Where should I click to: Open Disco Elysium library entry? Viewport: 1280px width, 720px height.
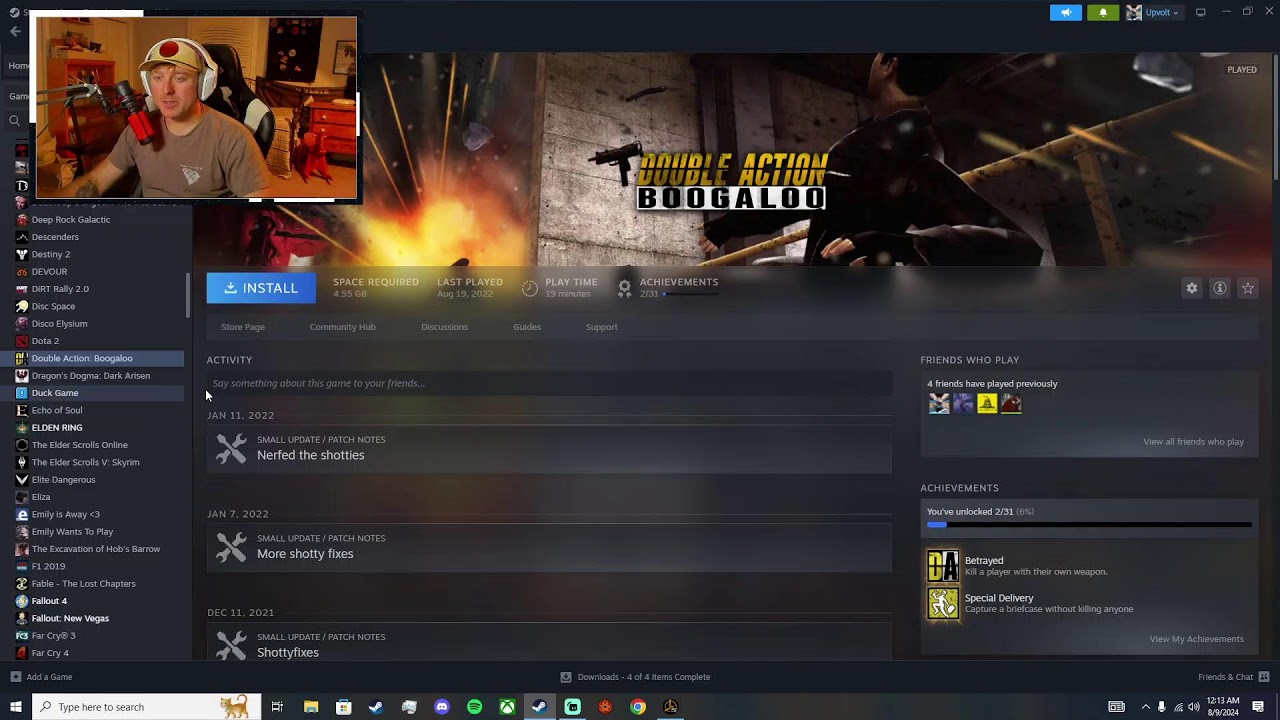tap(59, 324)
